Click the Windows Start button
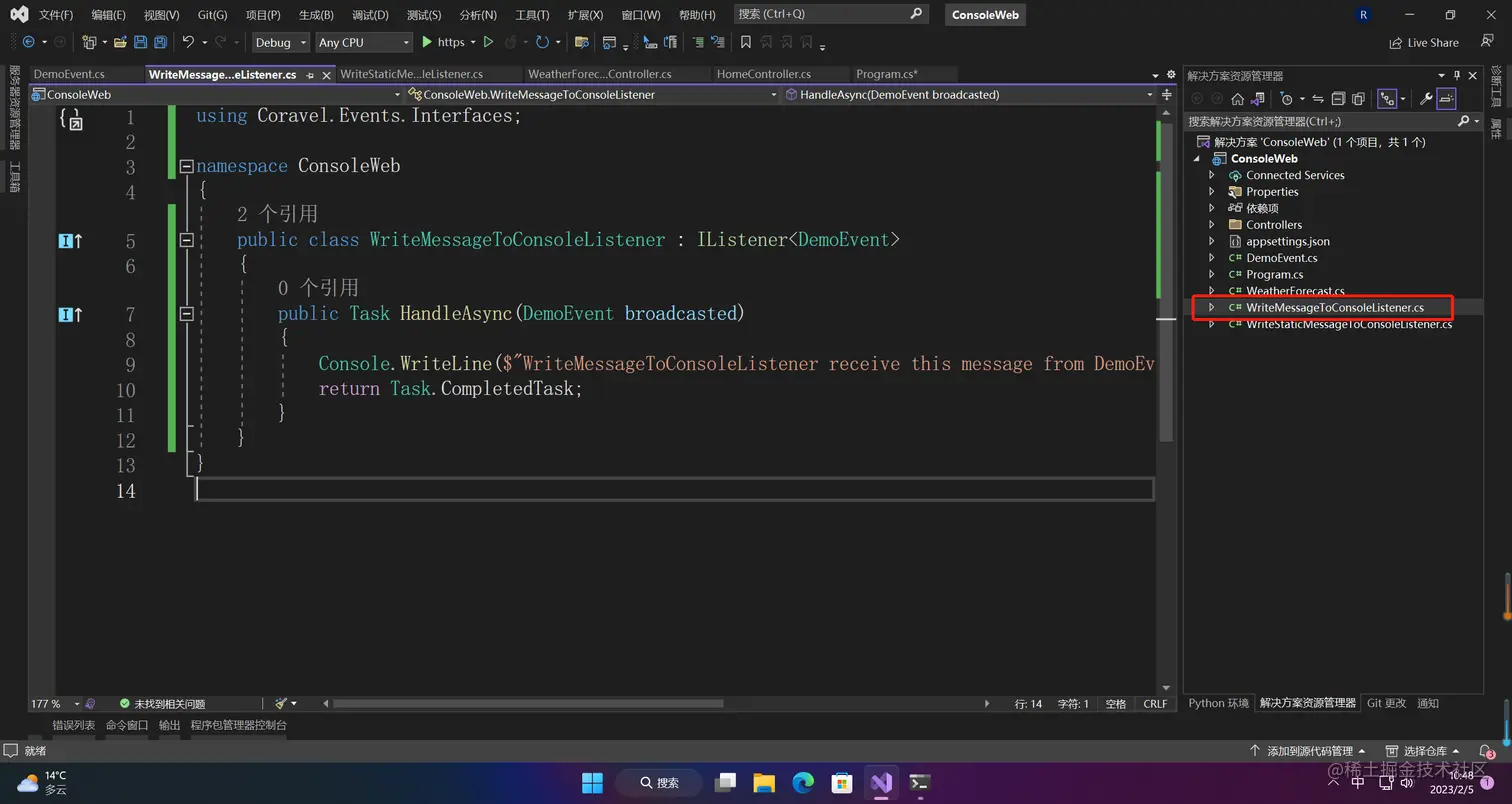 point(592,783)
